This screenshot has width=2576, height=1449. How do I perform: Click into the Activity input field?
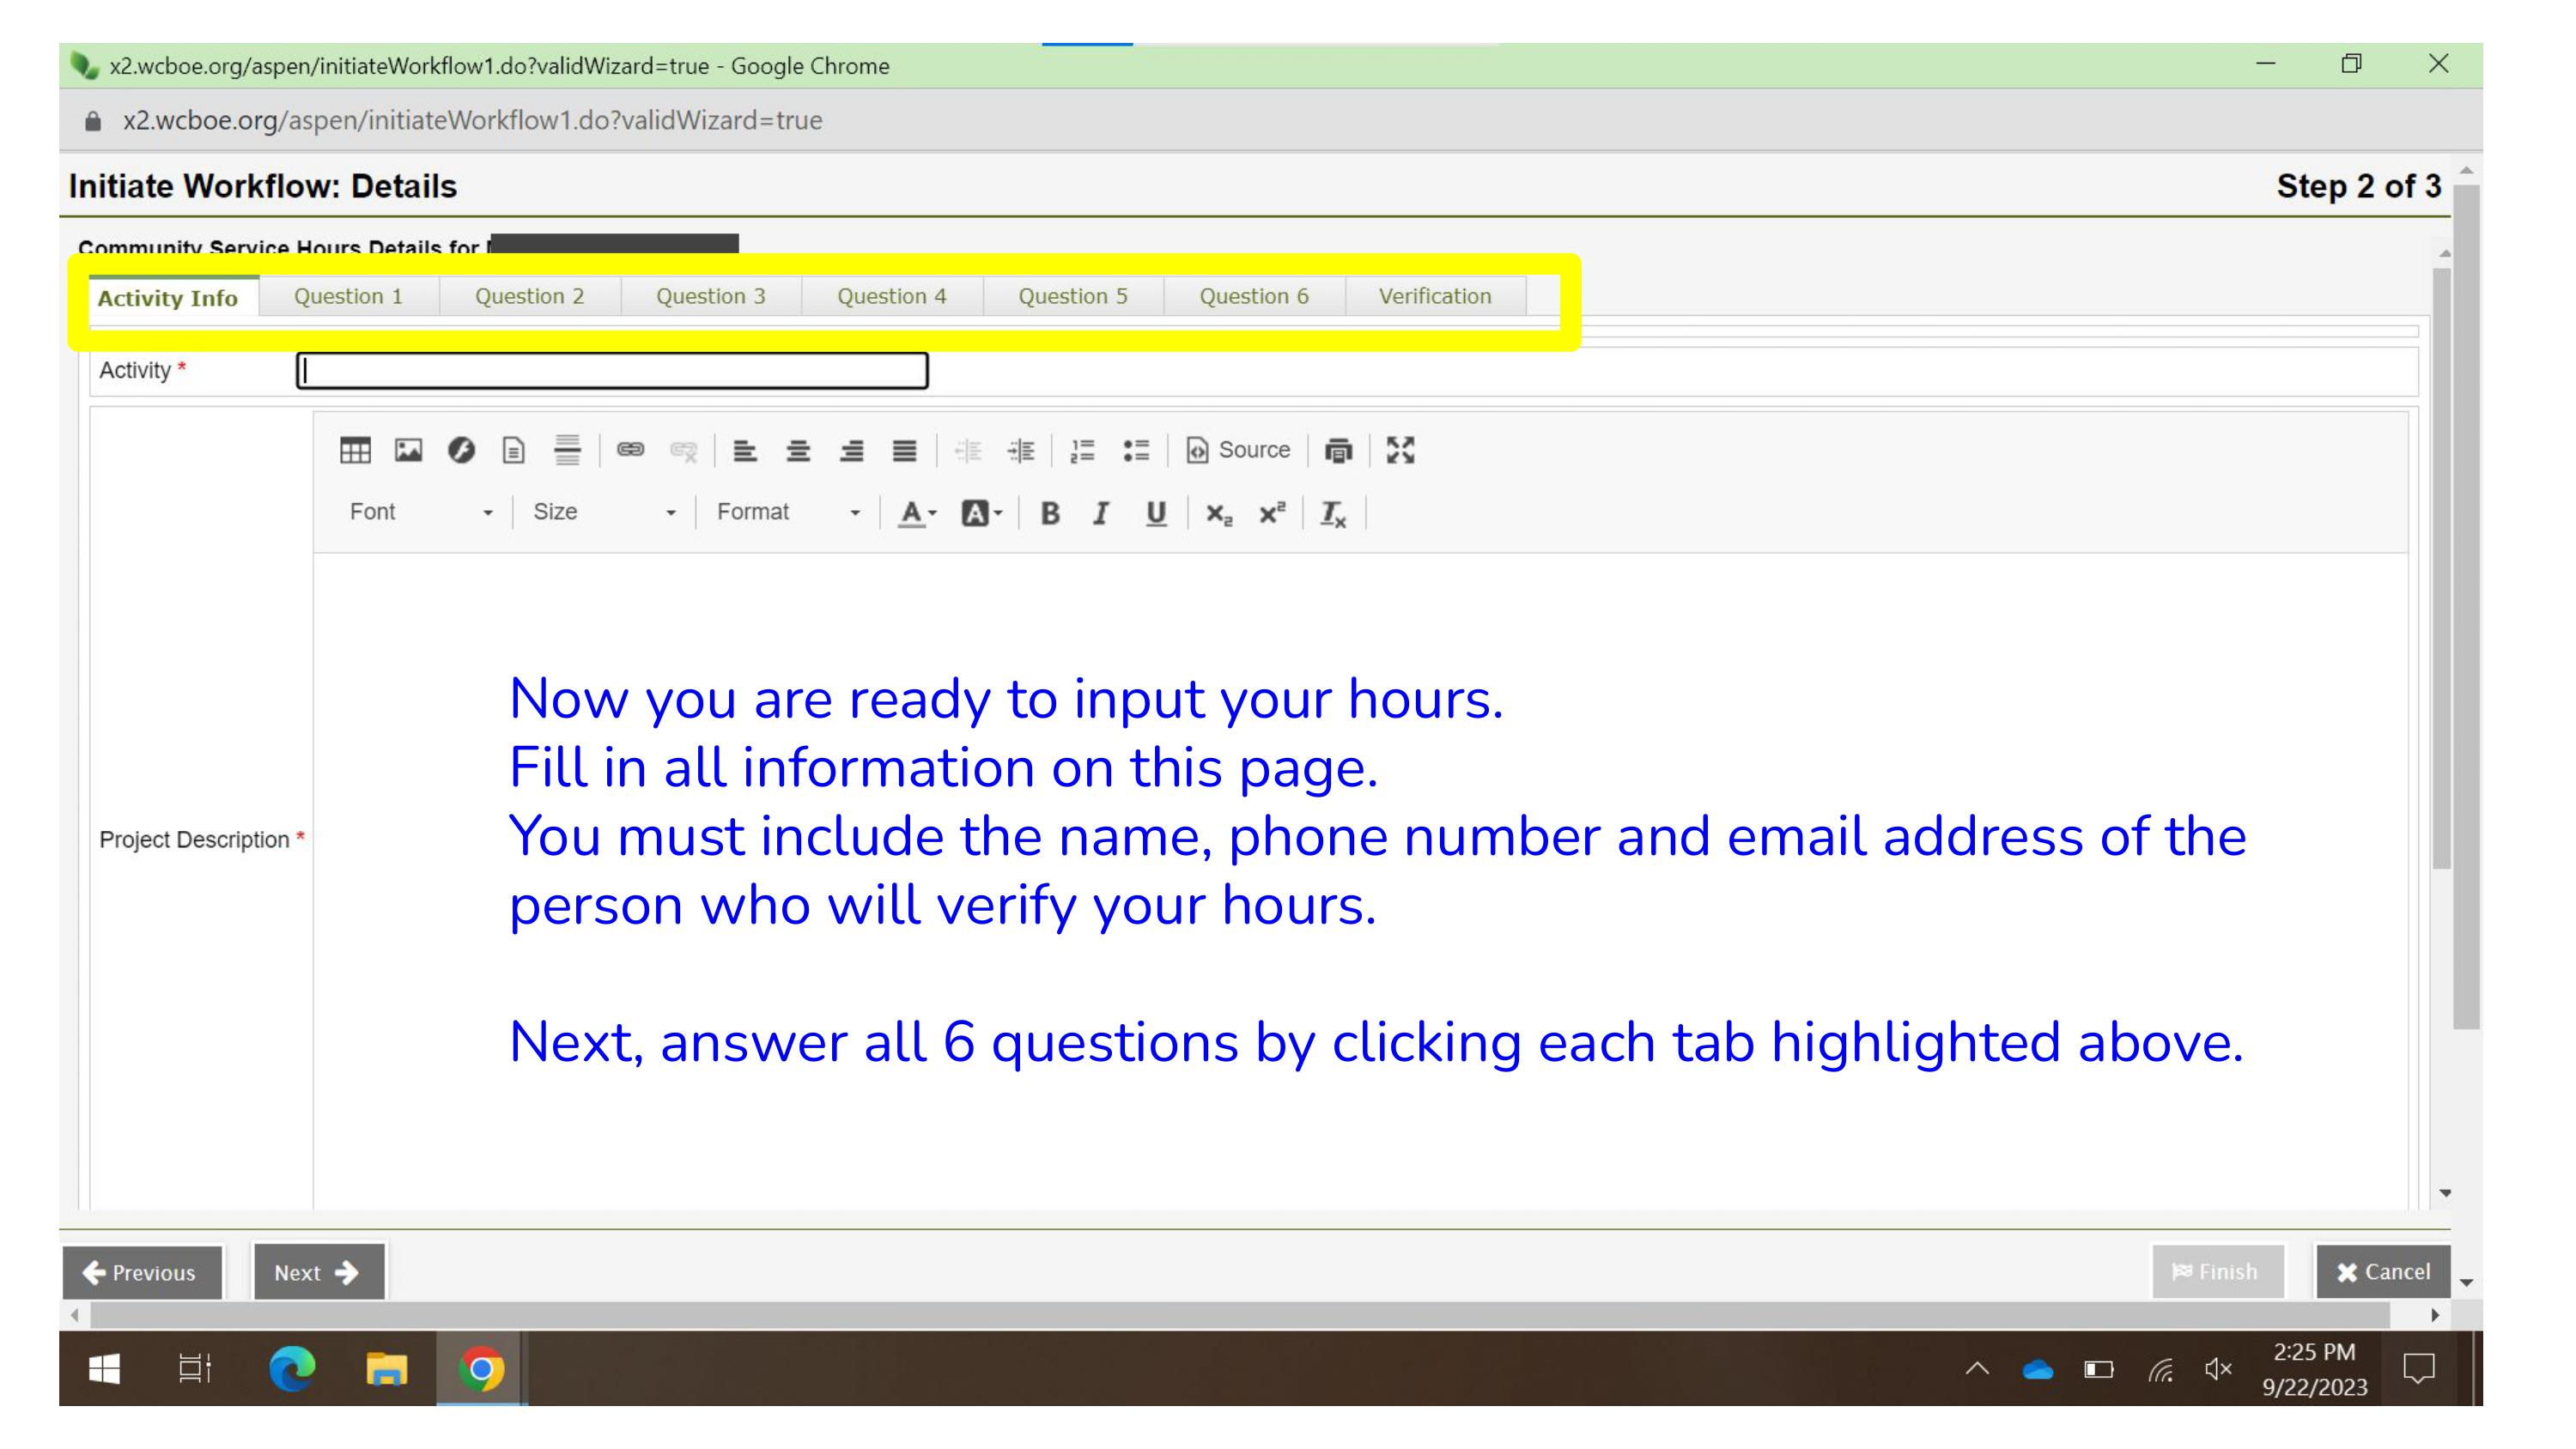[x=612, y=371]
